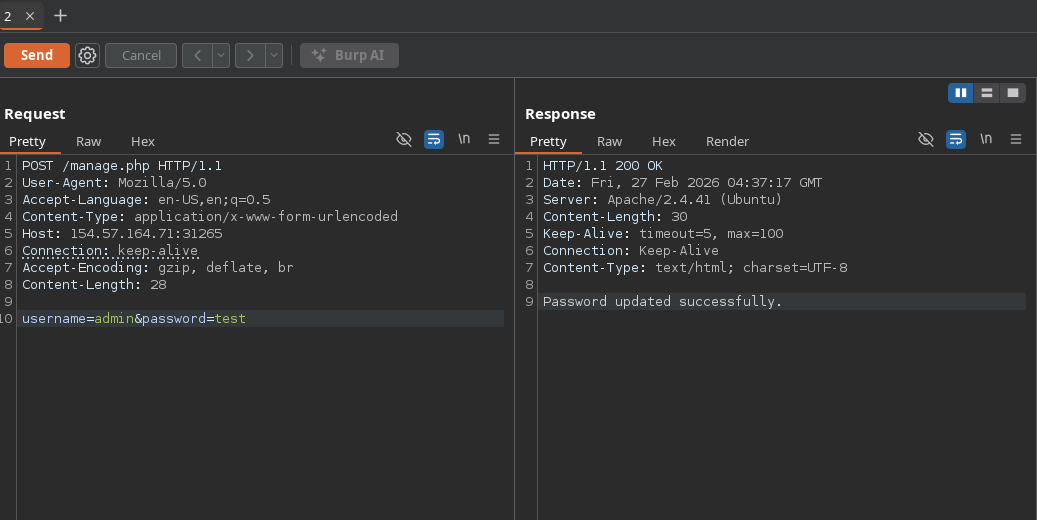Click the User-Agent header line
The height and width of the screenshot is (520, 1037).
(x=114, y=183)
